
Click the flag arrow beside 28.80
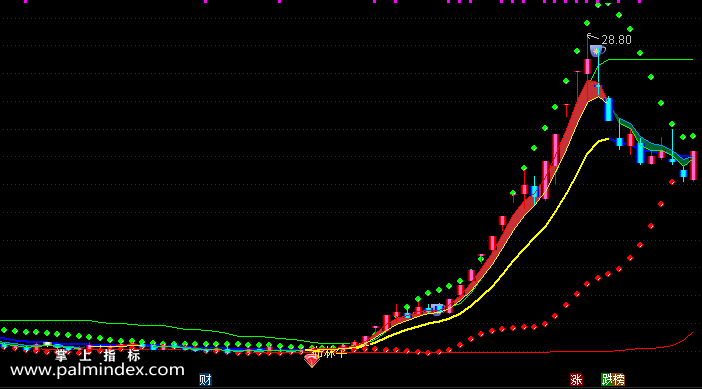(593, 36)
